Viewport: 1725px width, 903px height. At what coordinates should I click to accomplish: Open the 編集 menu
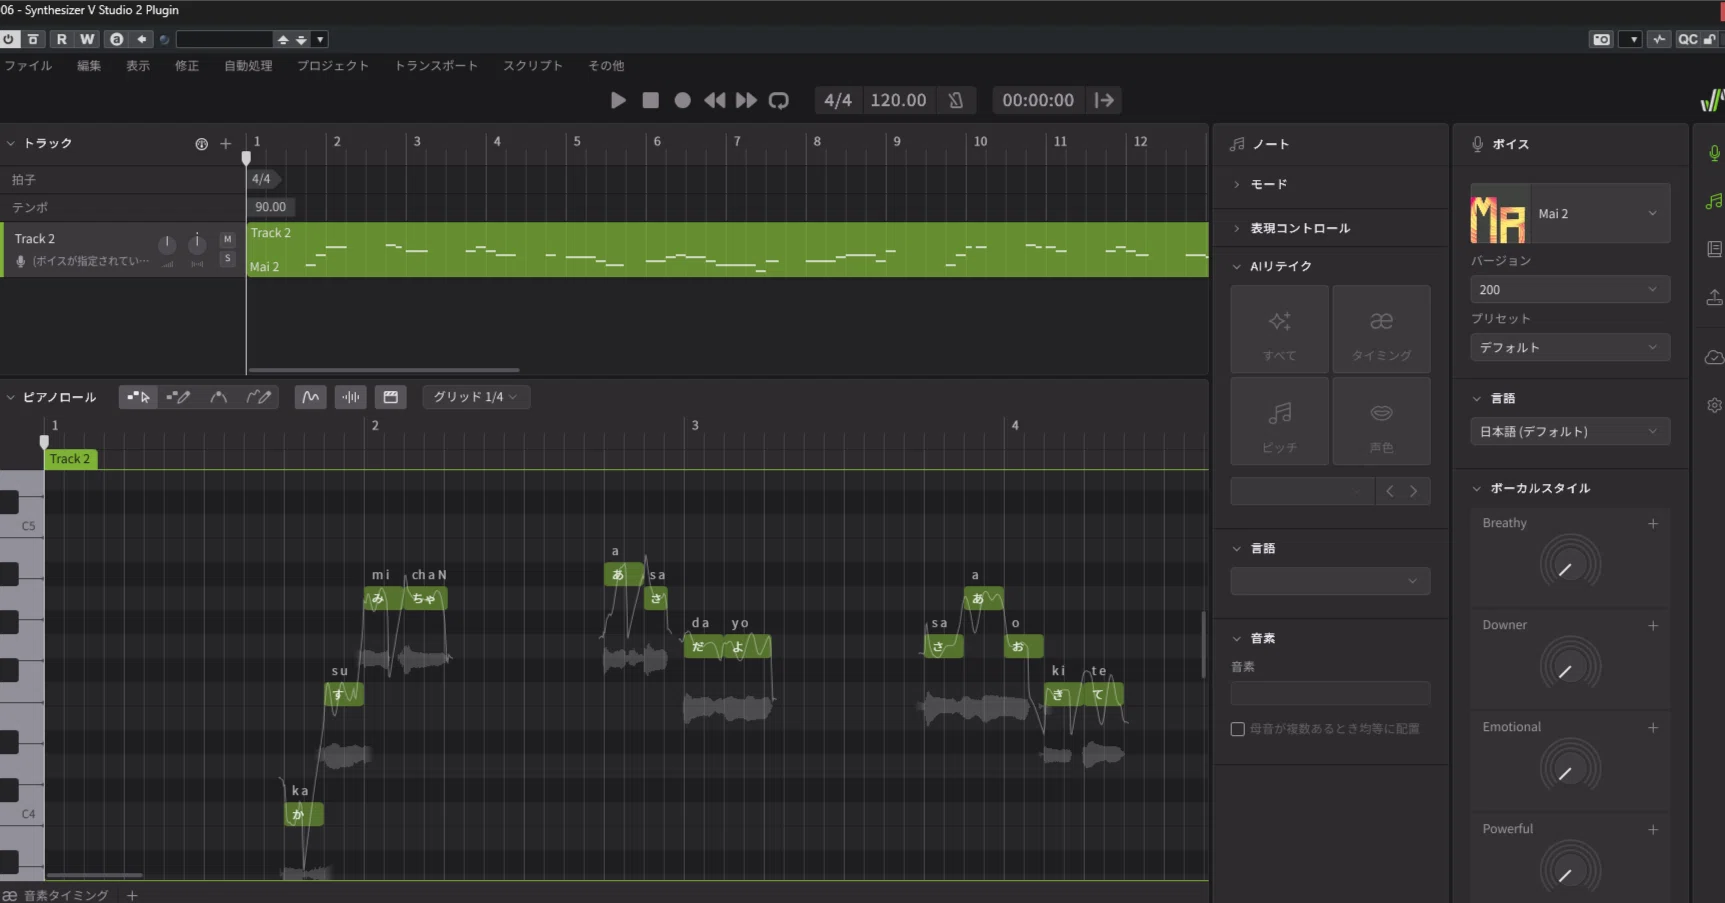89,66
